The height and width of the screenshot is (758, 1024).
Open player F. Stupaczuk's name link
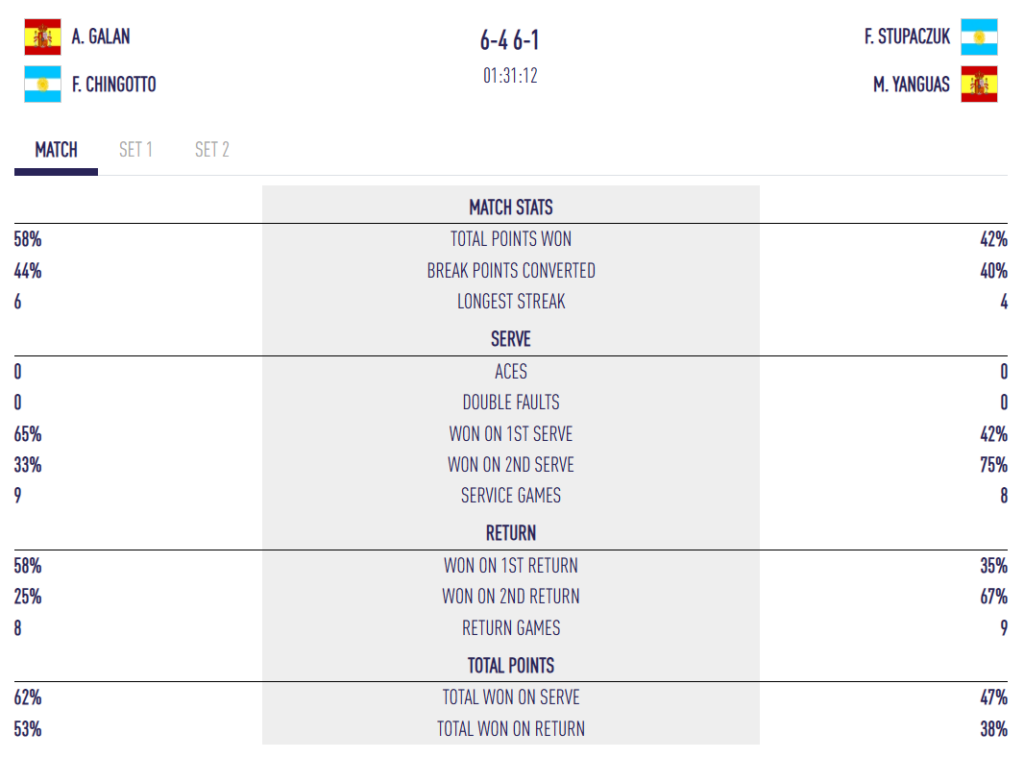point(907,37)
